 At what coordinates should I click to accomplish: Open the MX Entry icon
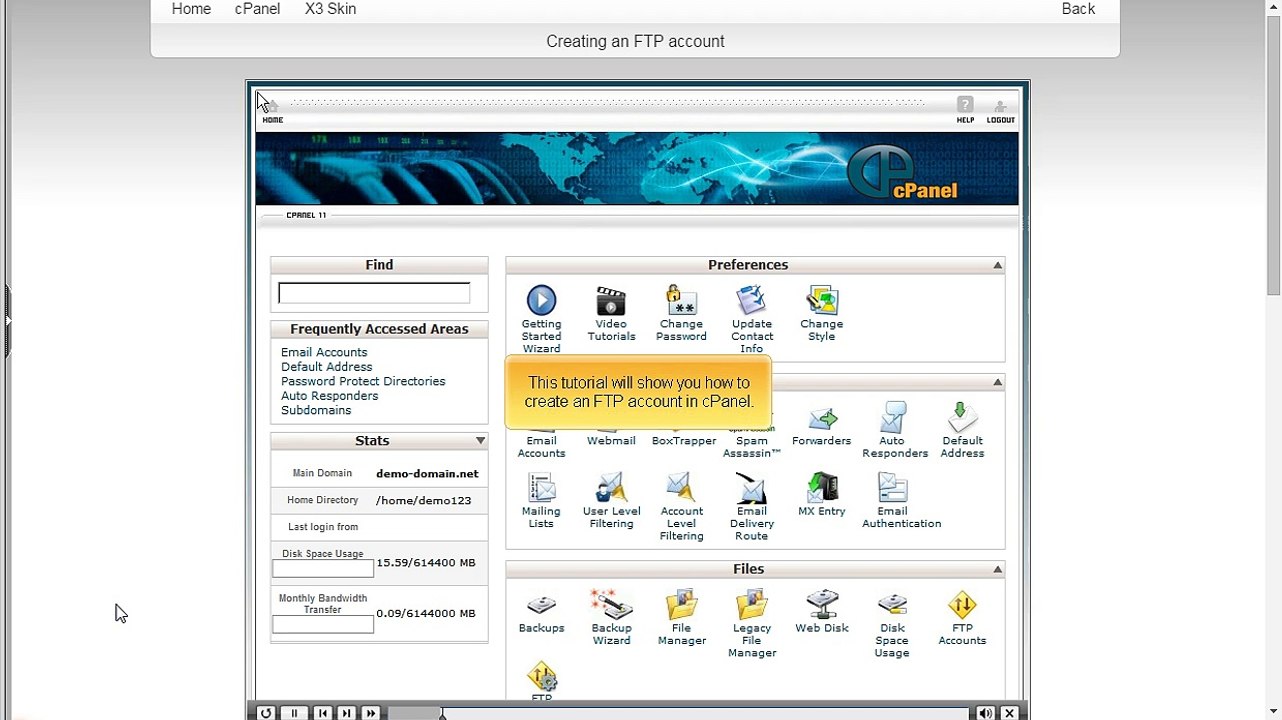click(x=822, y=488)
